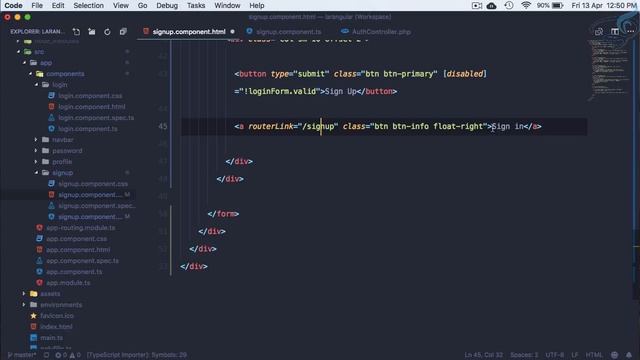This screenshot has height=360, width=640.
Task: Open the Edit menu
Action: (x=58, y=5)
